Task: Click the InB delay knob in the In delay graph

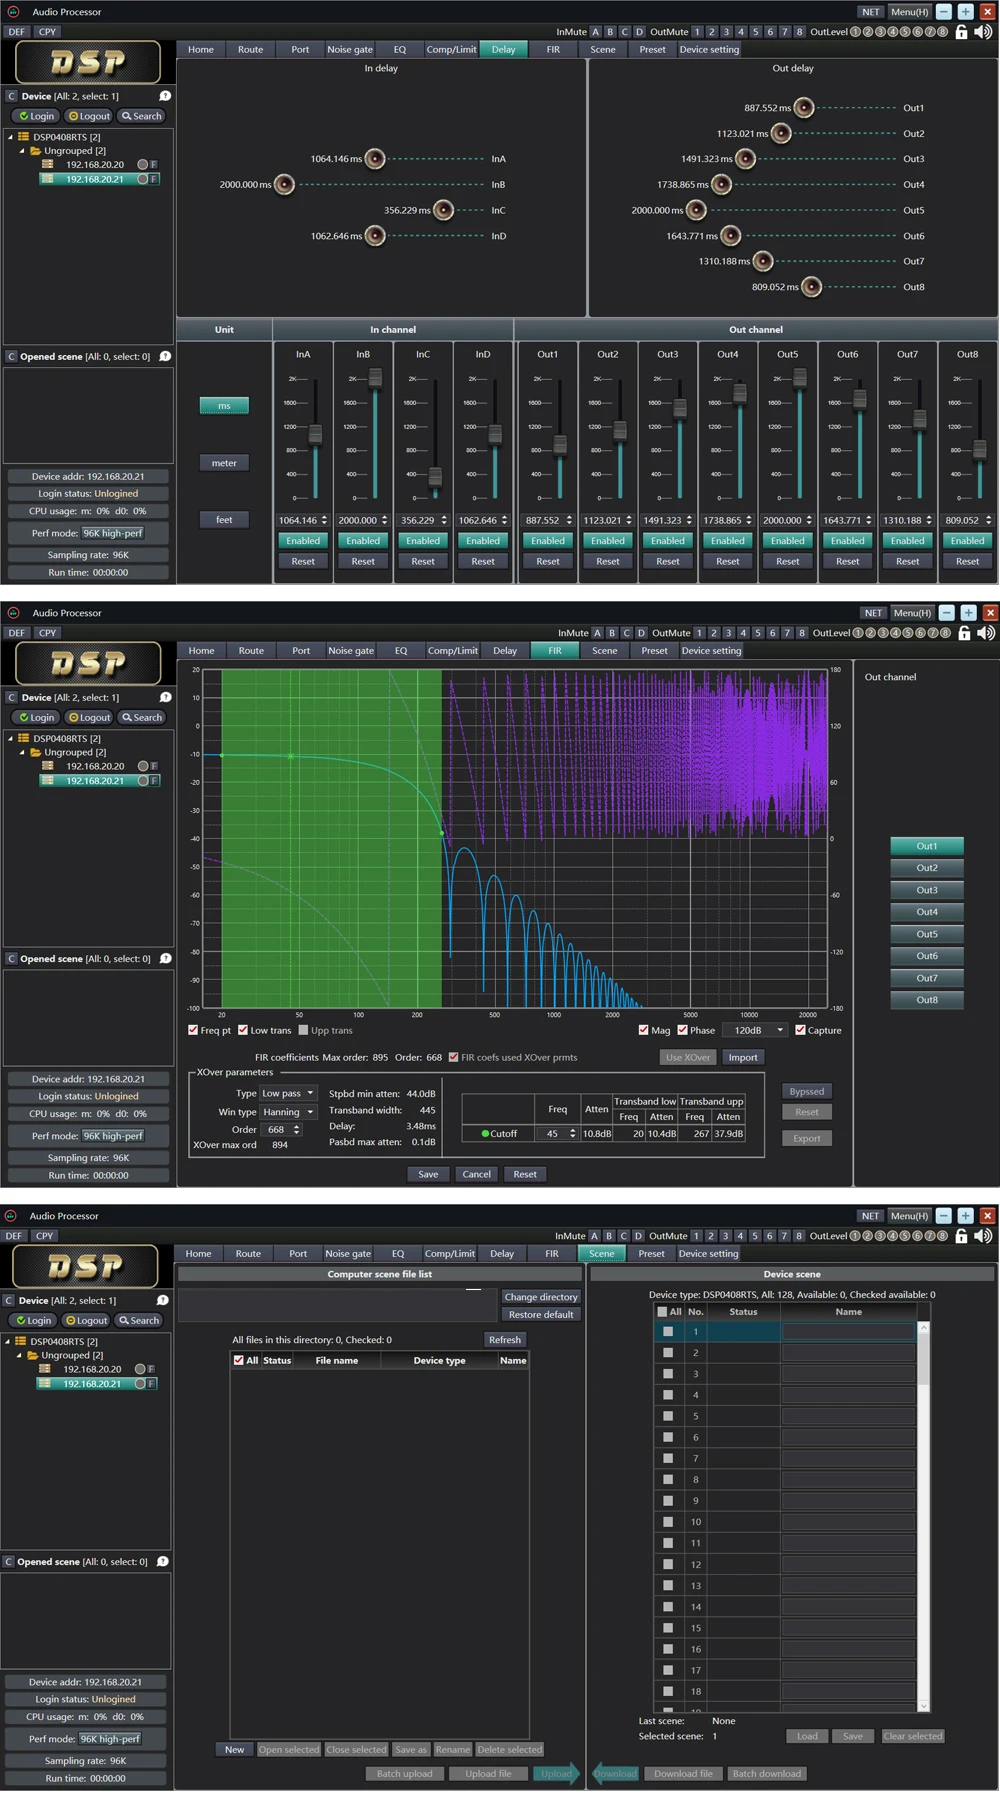Action: [x=284, y=185]
